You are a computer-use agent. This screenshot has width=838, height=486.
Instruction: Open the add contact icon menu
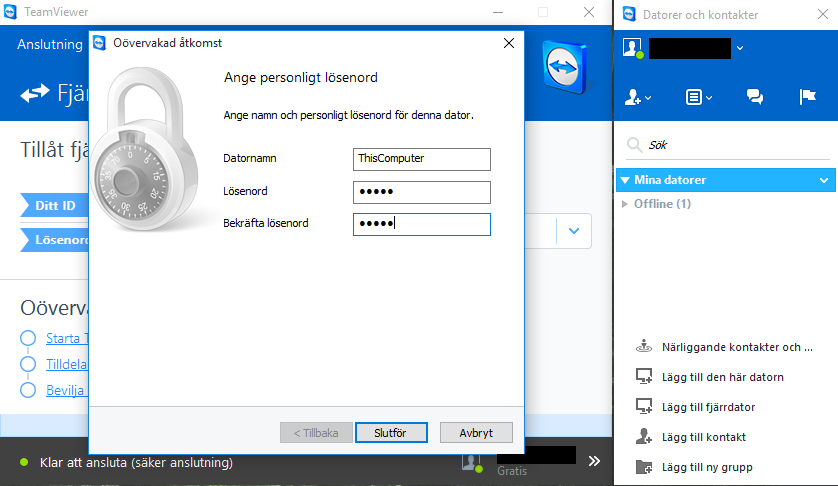[x=638, y=97]
